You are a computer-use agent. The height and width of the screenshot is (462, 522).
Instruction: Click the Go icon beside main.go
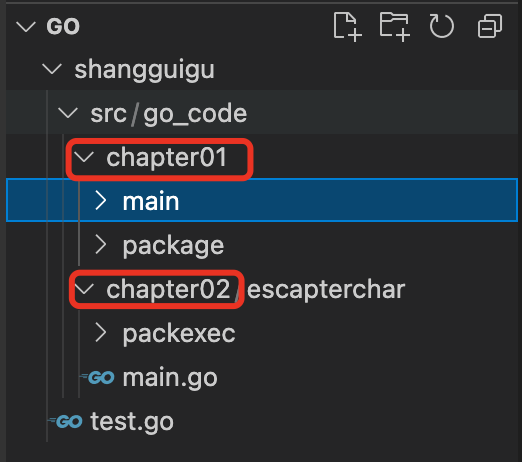click(98, 377)
